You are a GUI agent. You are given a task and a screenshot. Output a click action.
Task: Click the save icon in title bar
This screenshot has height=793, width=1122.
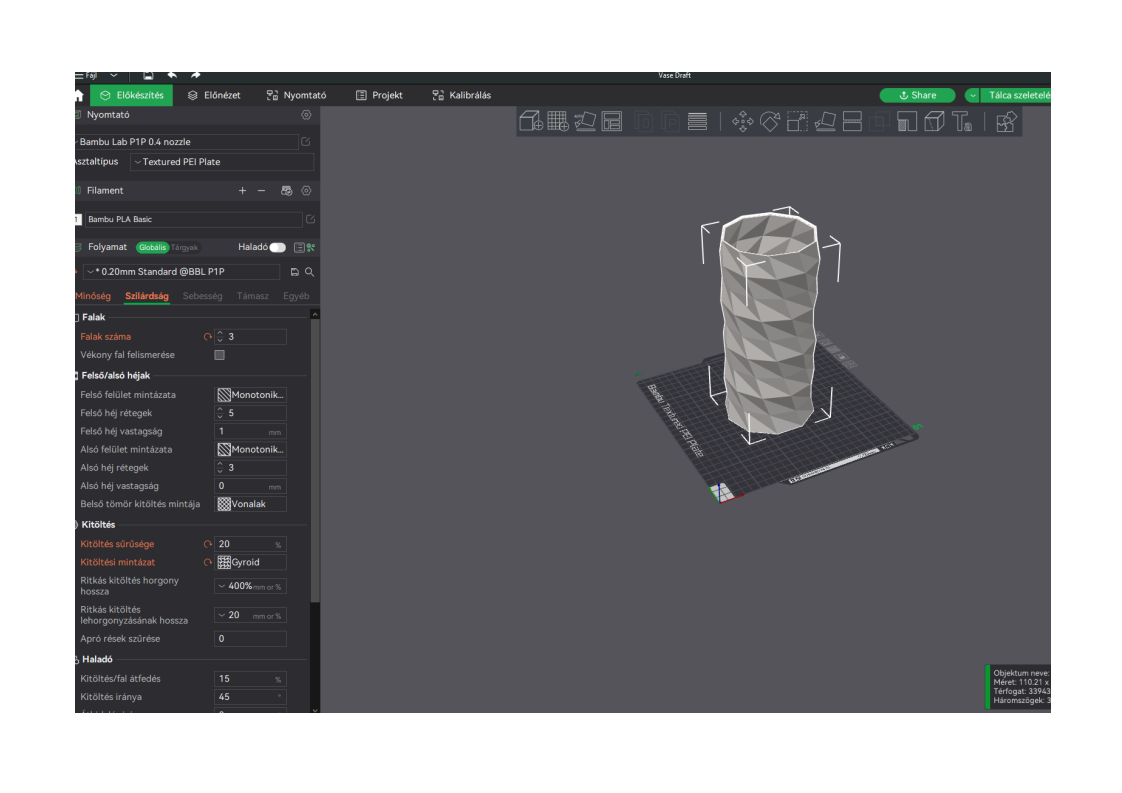(148, 75)
